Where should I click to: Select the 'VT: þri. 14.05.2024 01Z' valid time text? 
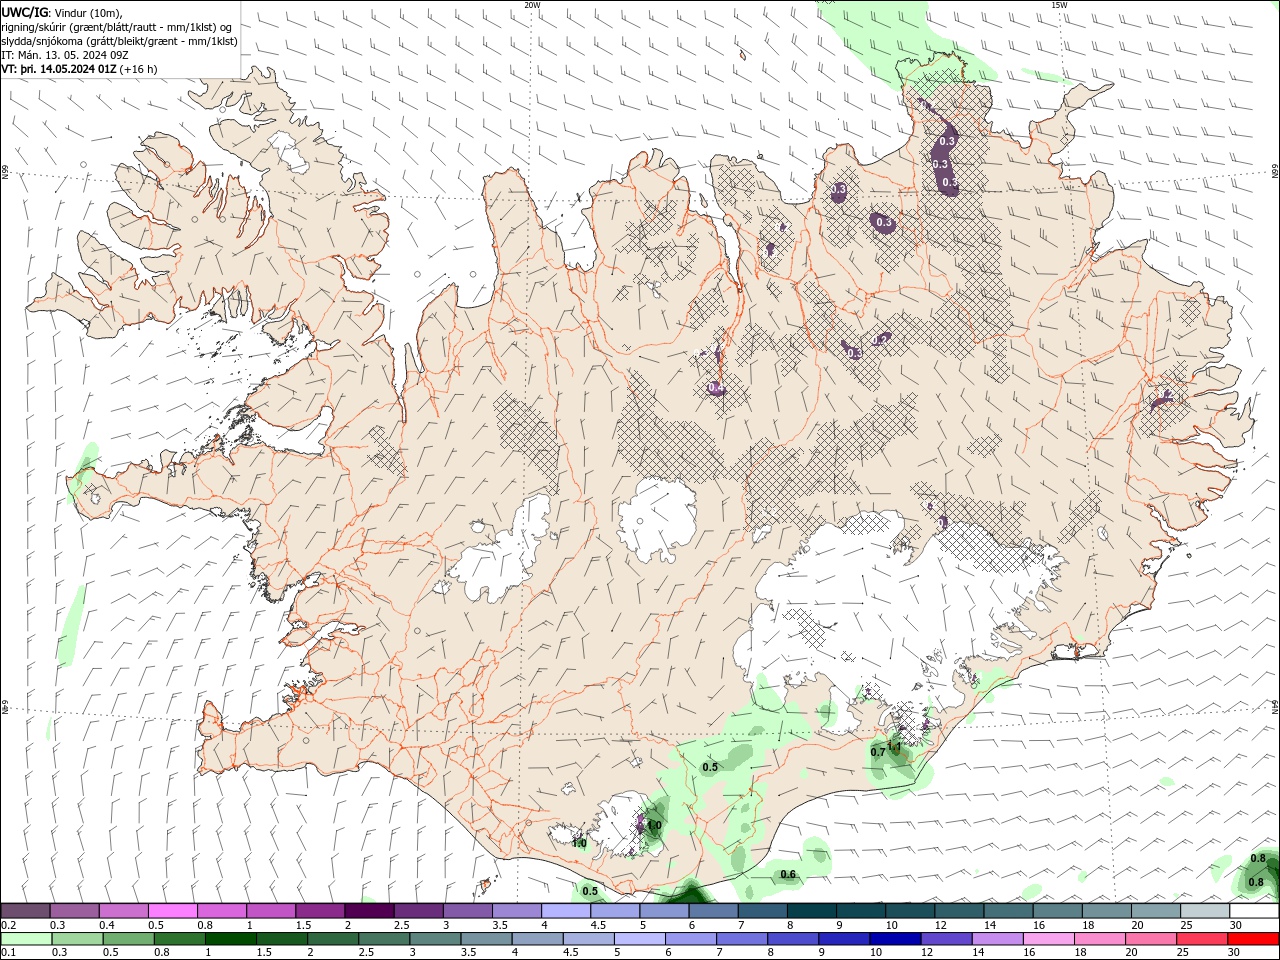(x=59, y=69)
